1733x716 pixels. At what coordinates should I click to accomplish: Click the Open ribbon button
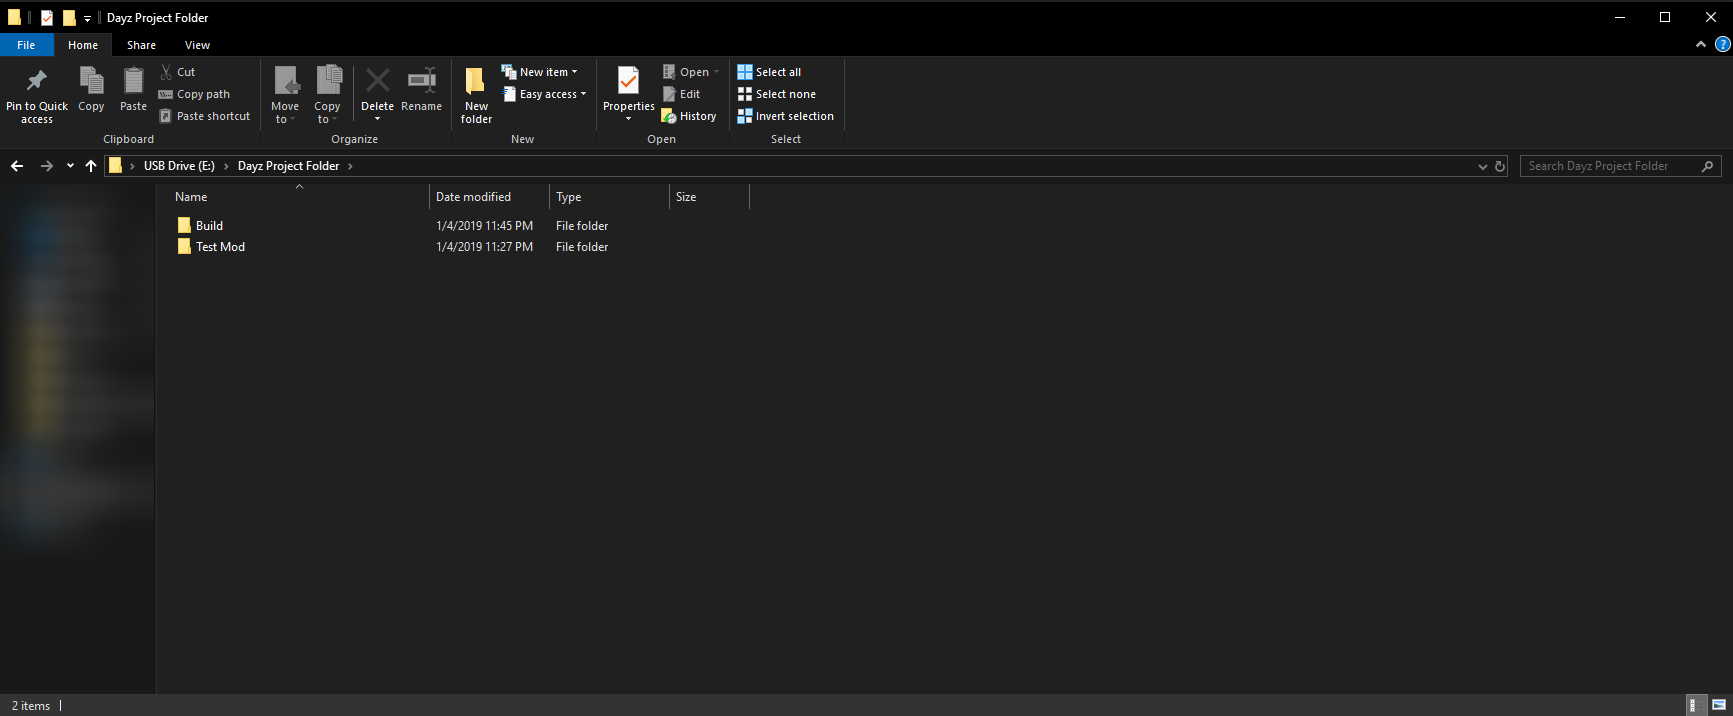[x=690, y=72]
